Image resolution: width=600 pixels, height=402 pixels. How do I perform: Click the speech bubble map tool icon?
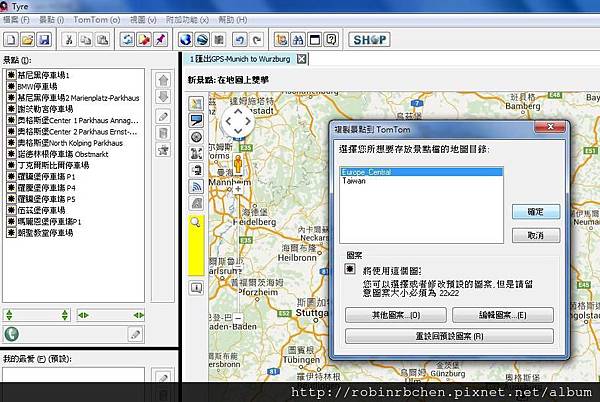point(196,120)
